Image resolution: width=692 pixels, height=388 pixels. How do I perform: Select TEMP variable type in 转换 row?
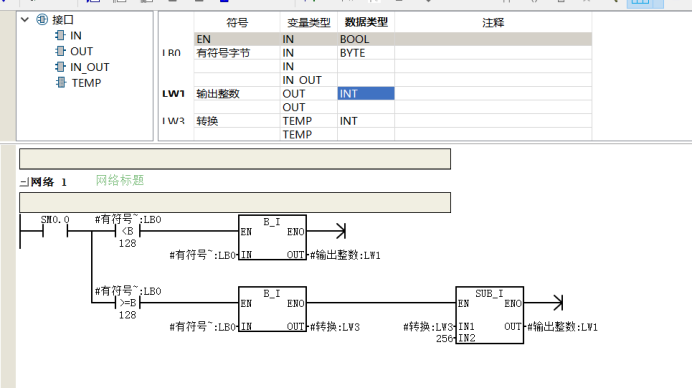coord(308,121)
